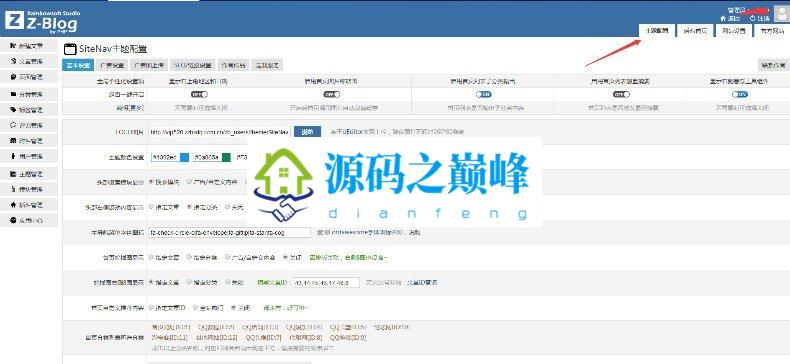The image size is (790, 364).
Task: Open application center icon at sidebar bottom
Action: tap(13, 220)
